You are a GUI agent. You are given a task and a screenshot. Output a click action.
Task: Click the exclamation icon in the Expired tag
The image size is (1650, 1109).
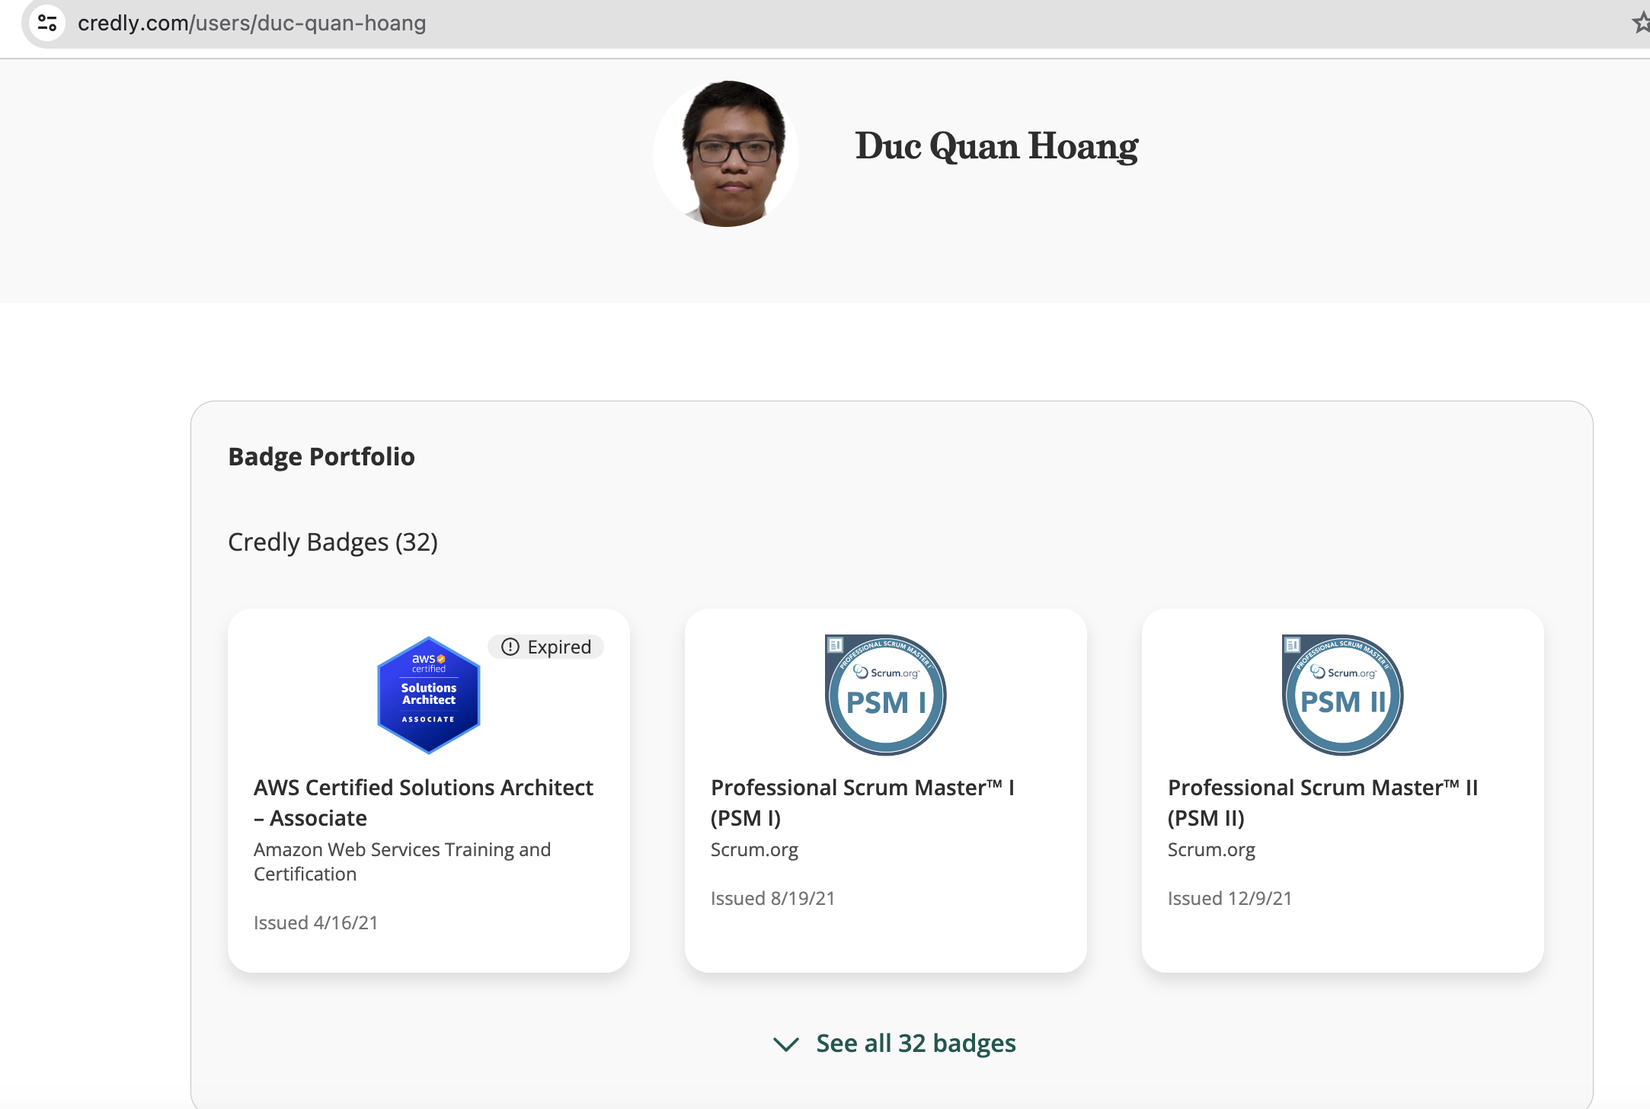coord(510,647)
